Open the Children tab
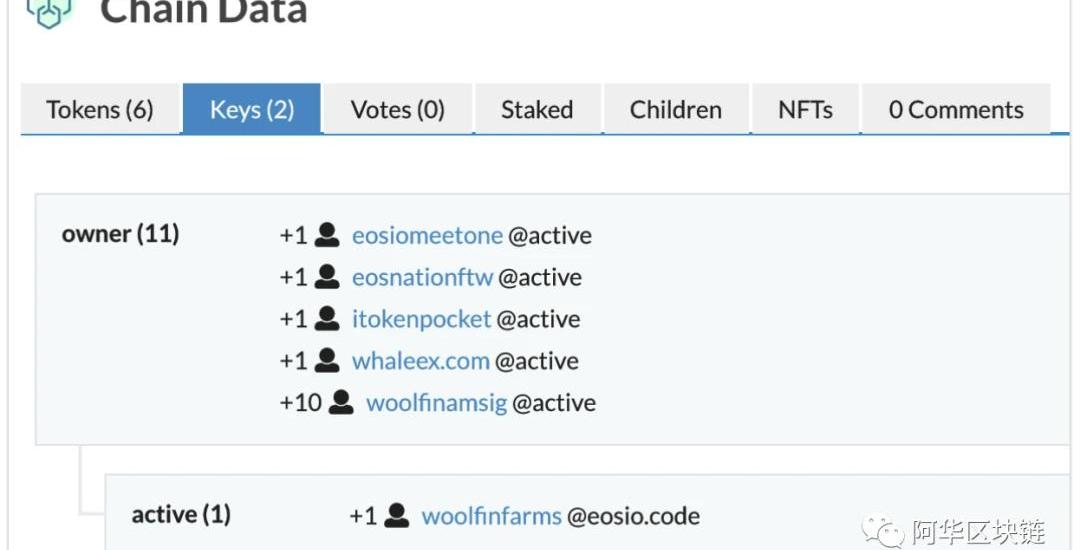The image size is (1080, 550). click(x=675, y=110)
